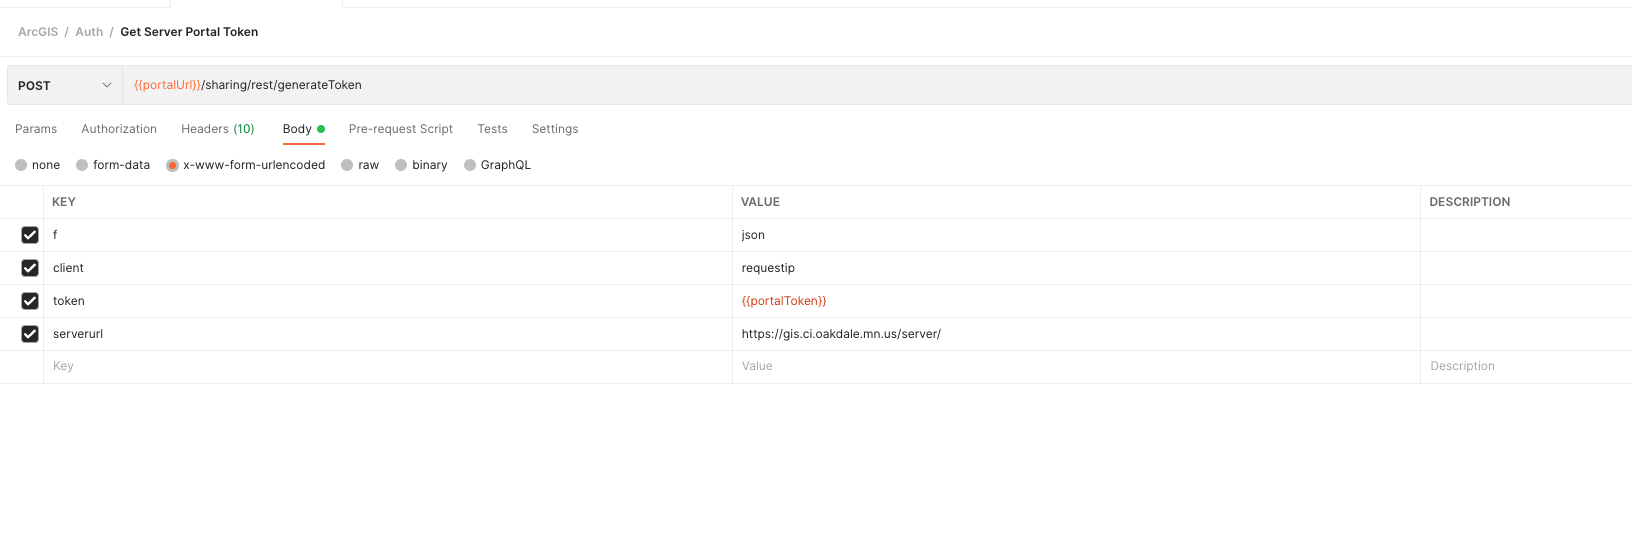Toggle the 'serverurl' parameter checkbox
Viewport: 1632px width, 552px height.
pos(30,334)
